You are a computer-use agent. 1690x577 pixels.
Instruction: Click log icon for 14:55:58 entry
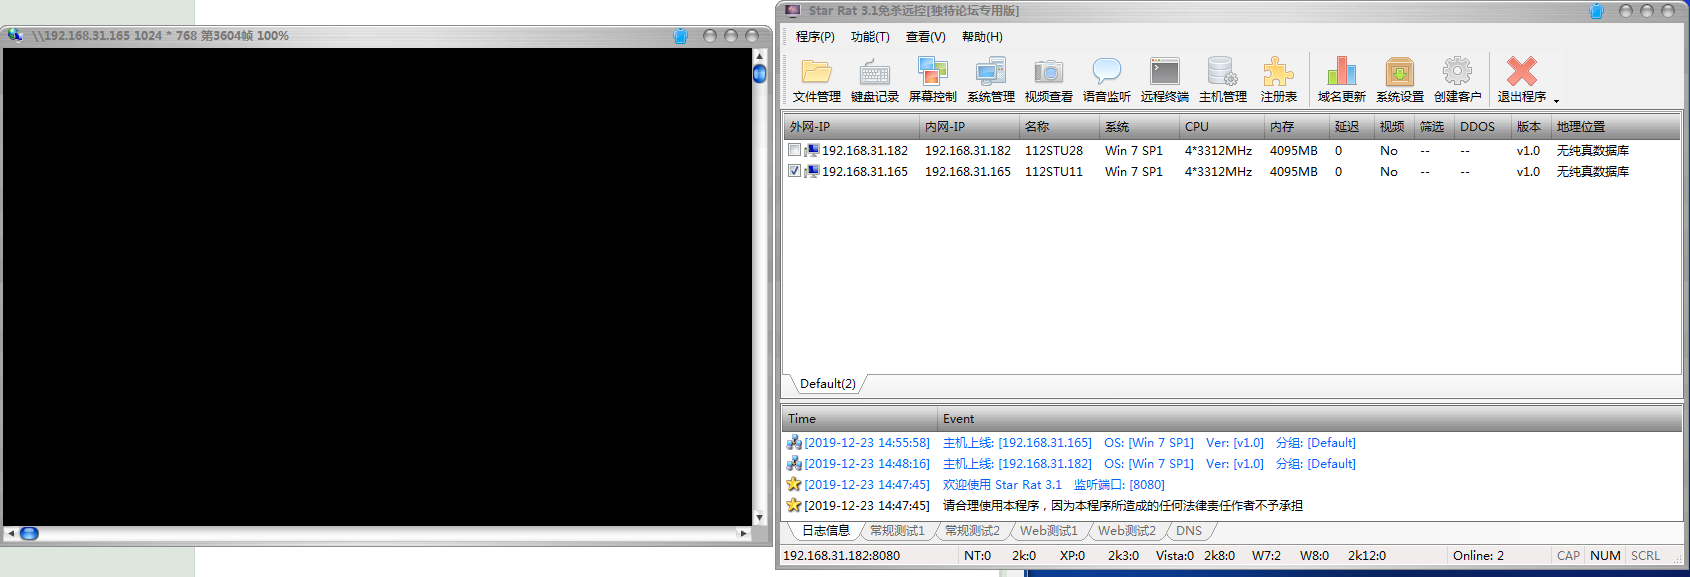[x=793, y=442]
